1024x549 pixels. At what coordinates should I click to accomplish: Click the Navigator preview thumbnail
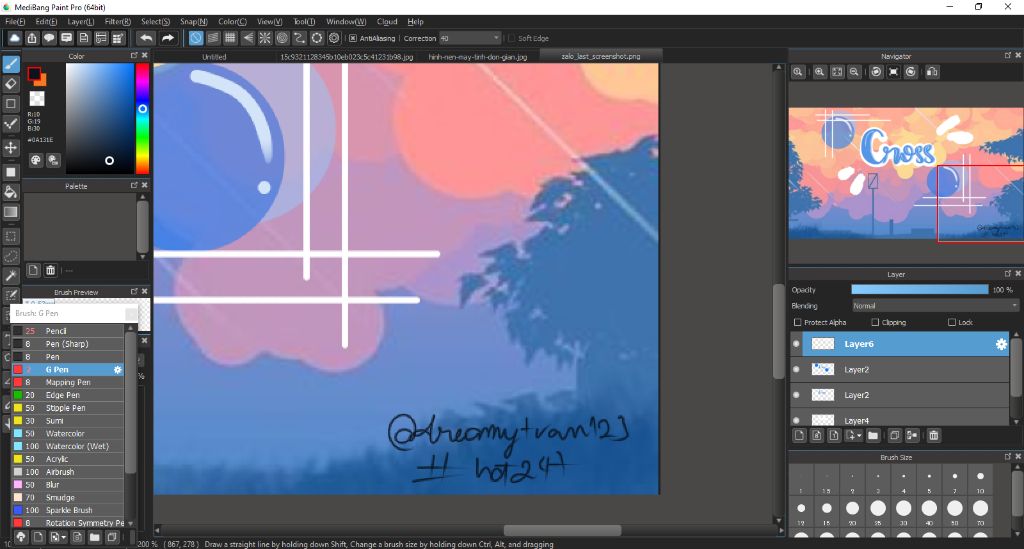[x=906, y=174]
